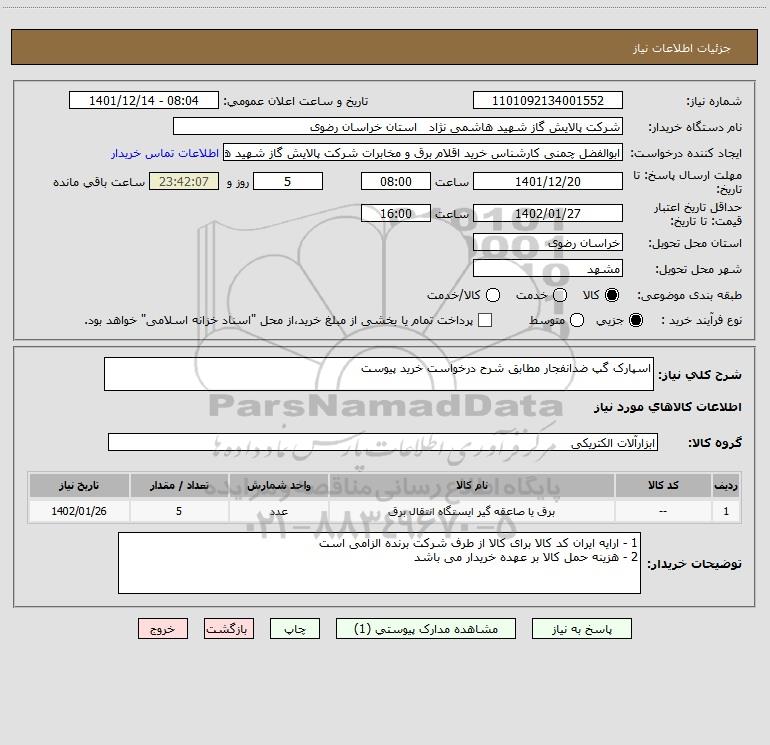
Task: Click the تاریخ نیاز column header
Action: tap(79, 485)
